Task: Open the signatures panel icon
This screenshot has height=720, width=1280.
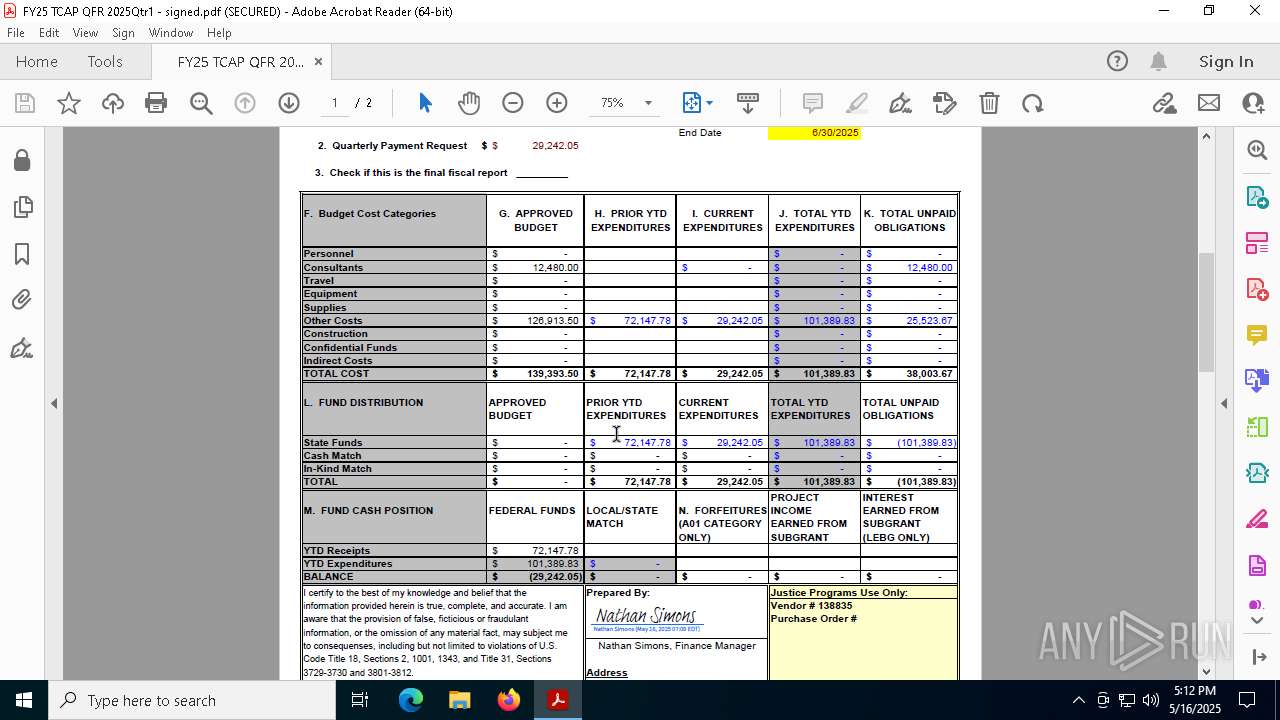Action: pyautogui.click(x=22, y=348)
